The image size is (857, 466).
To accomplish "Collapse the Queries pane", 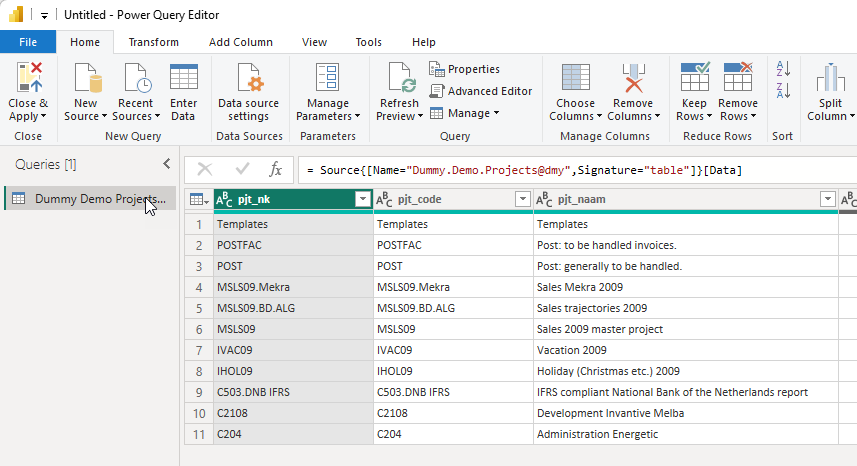I will (x=167, y=164).
